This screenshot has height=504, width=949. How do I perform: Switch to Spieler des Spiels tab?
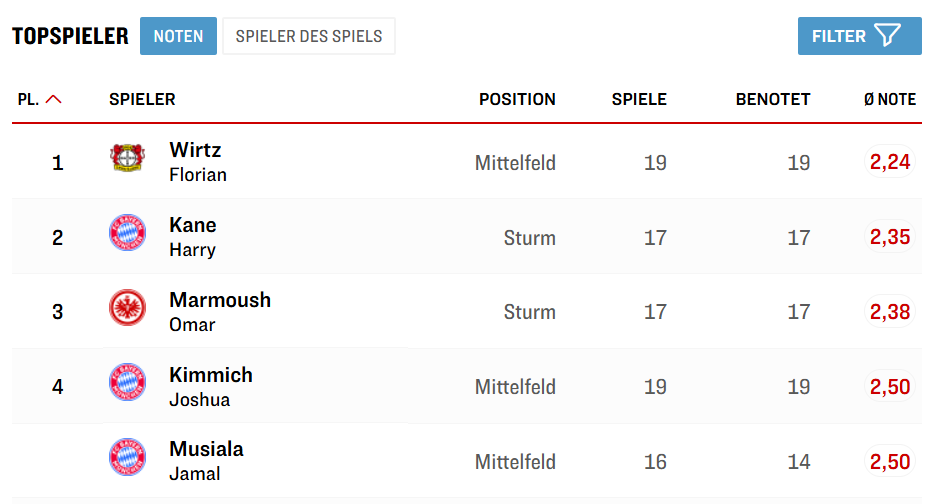(308, 36)
